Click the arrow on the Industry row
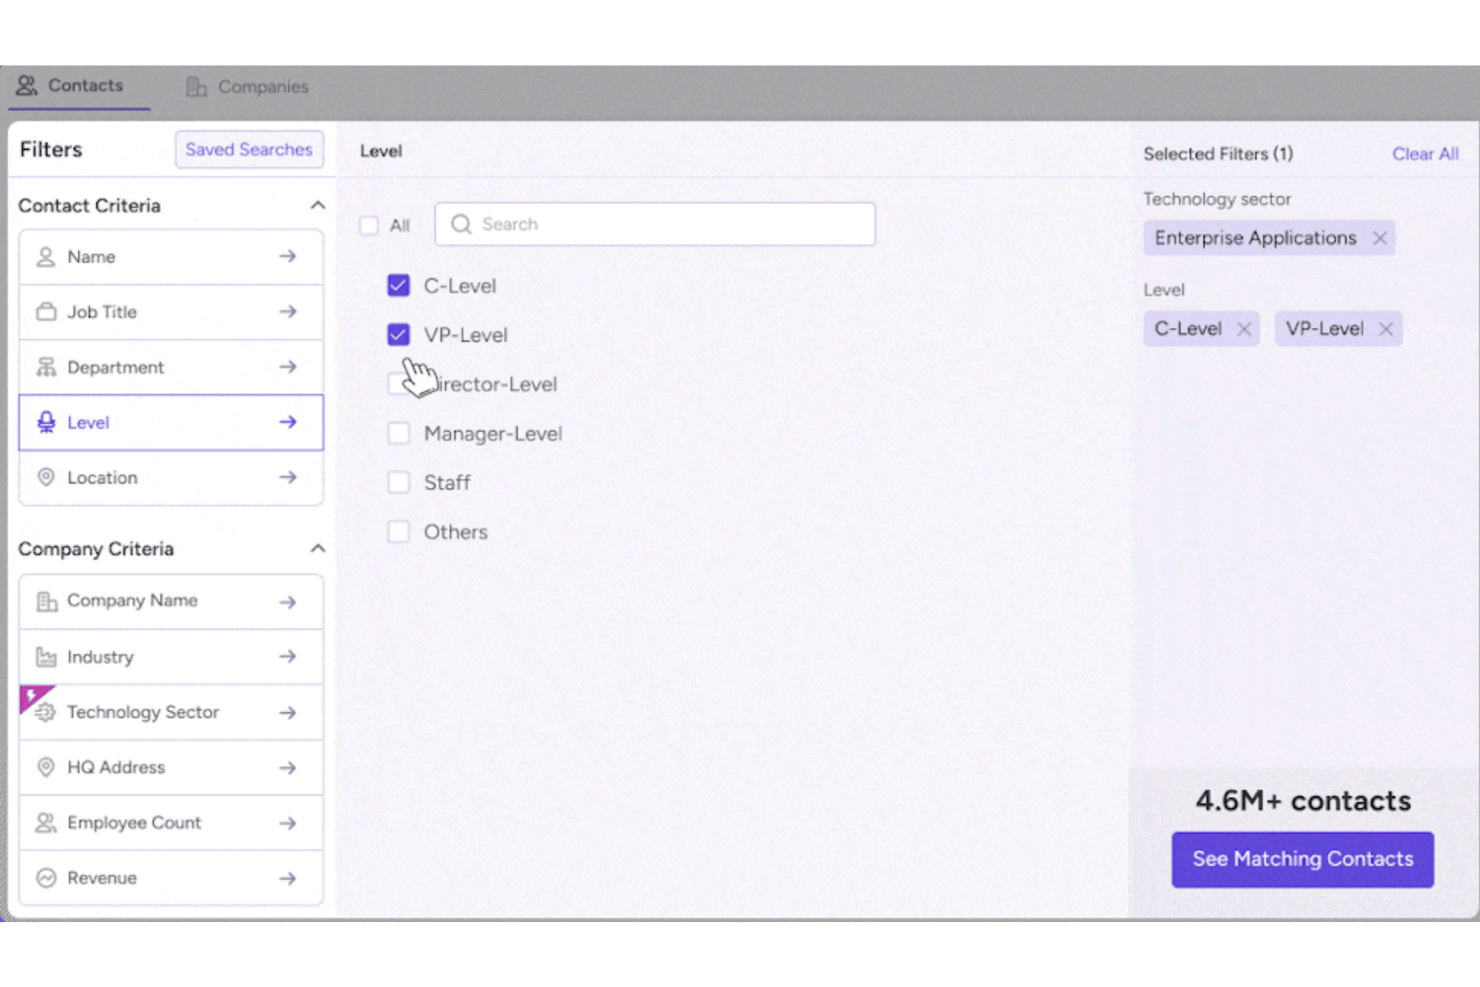The width and height of the screenshot is (1480, 987). pos(288,657)
